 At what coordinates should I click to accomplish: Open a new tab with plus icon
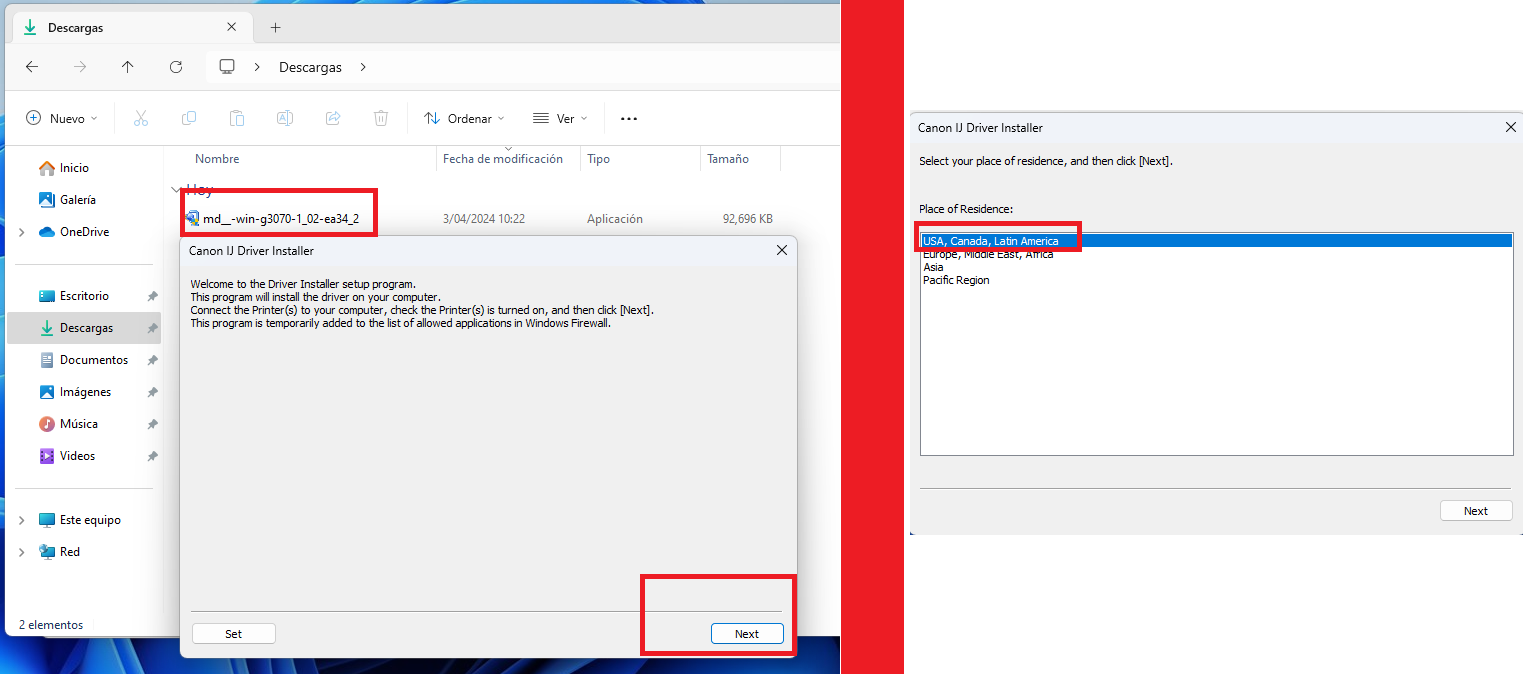pyautogui.click(x=276, y=27)
